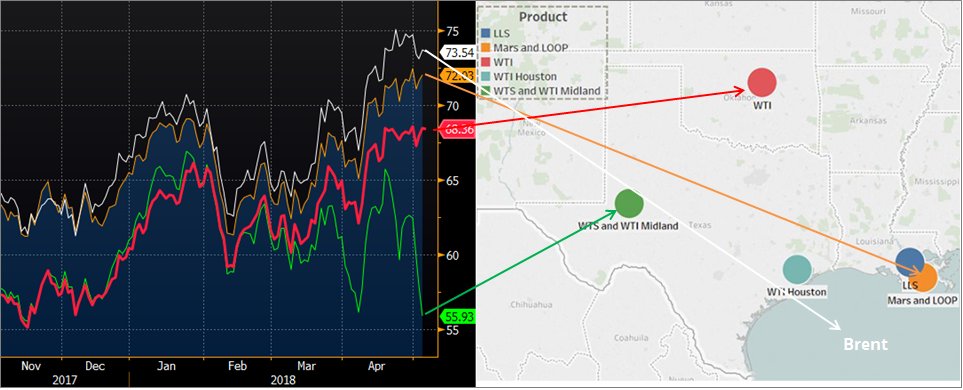This screenshot has width=963, height=390.
Task: Click the 55.93 green price tag
Action: 458,316
